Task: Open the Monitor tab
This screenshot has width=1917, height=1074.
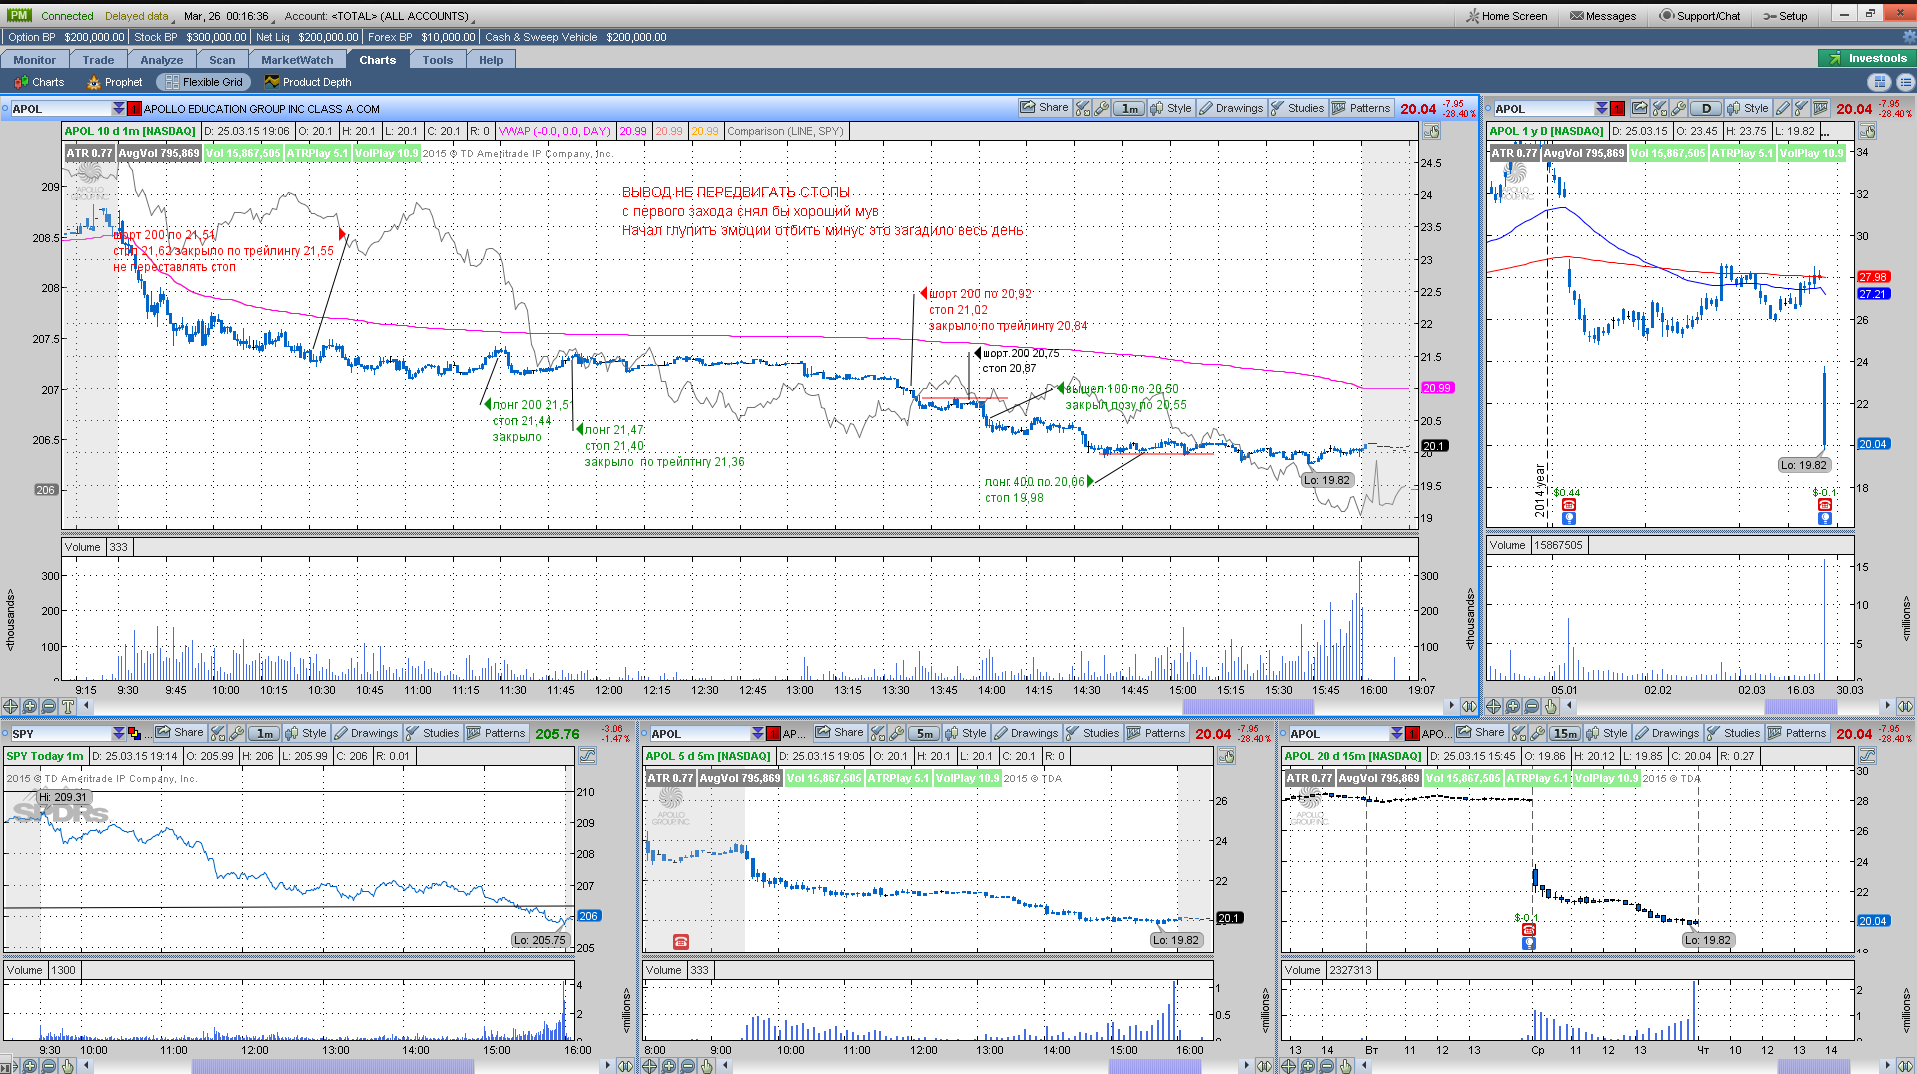Action: [x=34, y=60]
